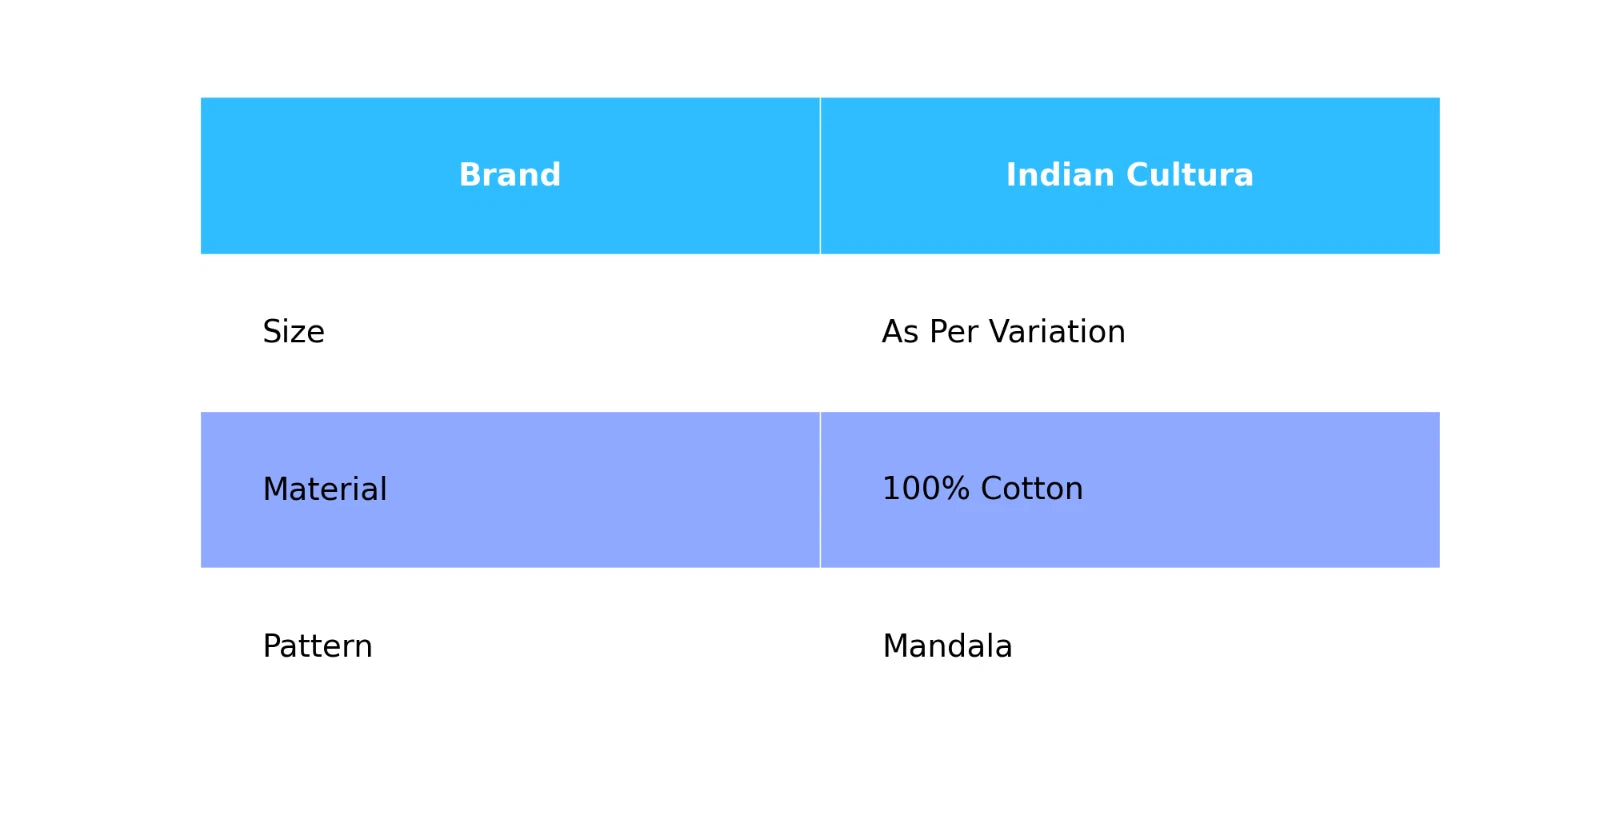Click the capital "M" of "Mandala"
Screen dimensions: 1600x815
pyautogui.click(x=895, y=646)
